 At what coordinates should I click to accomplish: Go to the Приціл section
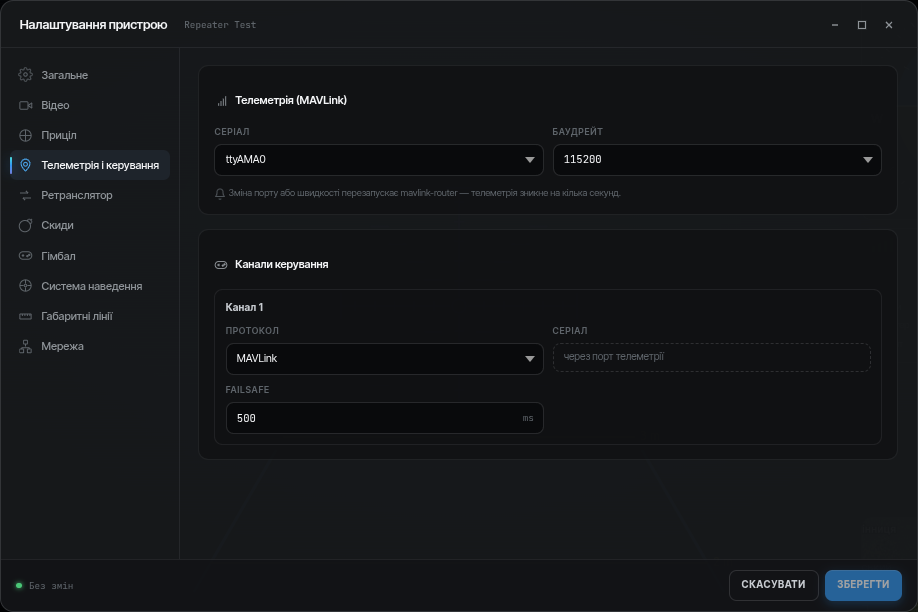(90, 135)
